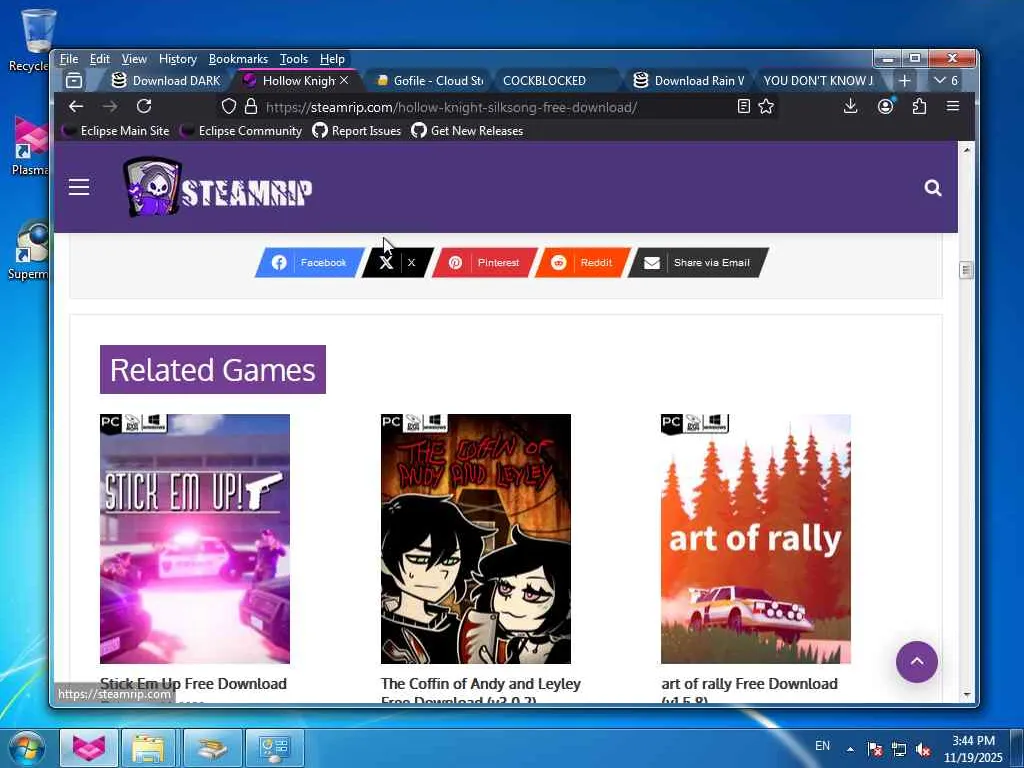
Task: Show hidden tray icons arrow
Action: pyautogui.click(x=850, y=749)
